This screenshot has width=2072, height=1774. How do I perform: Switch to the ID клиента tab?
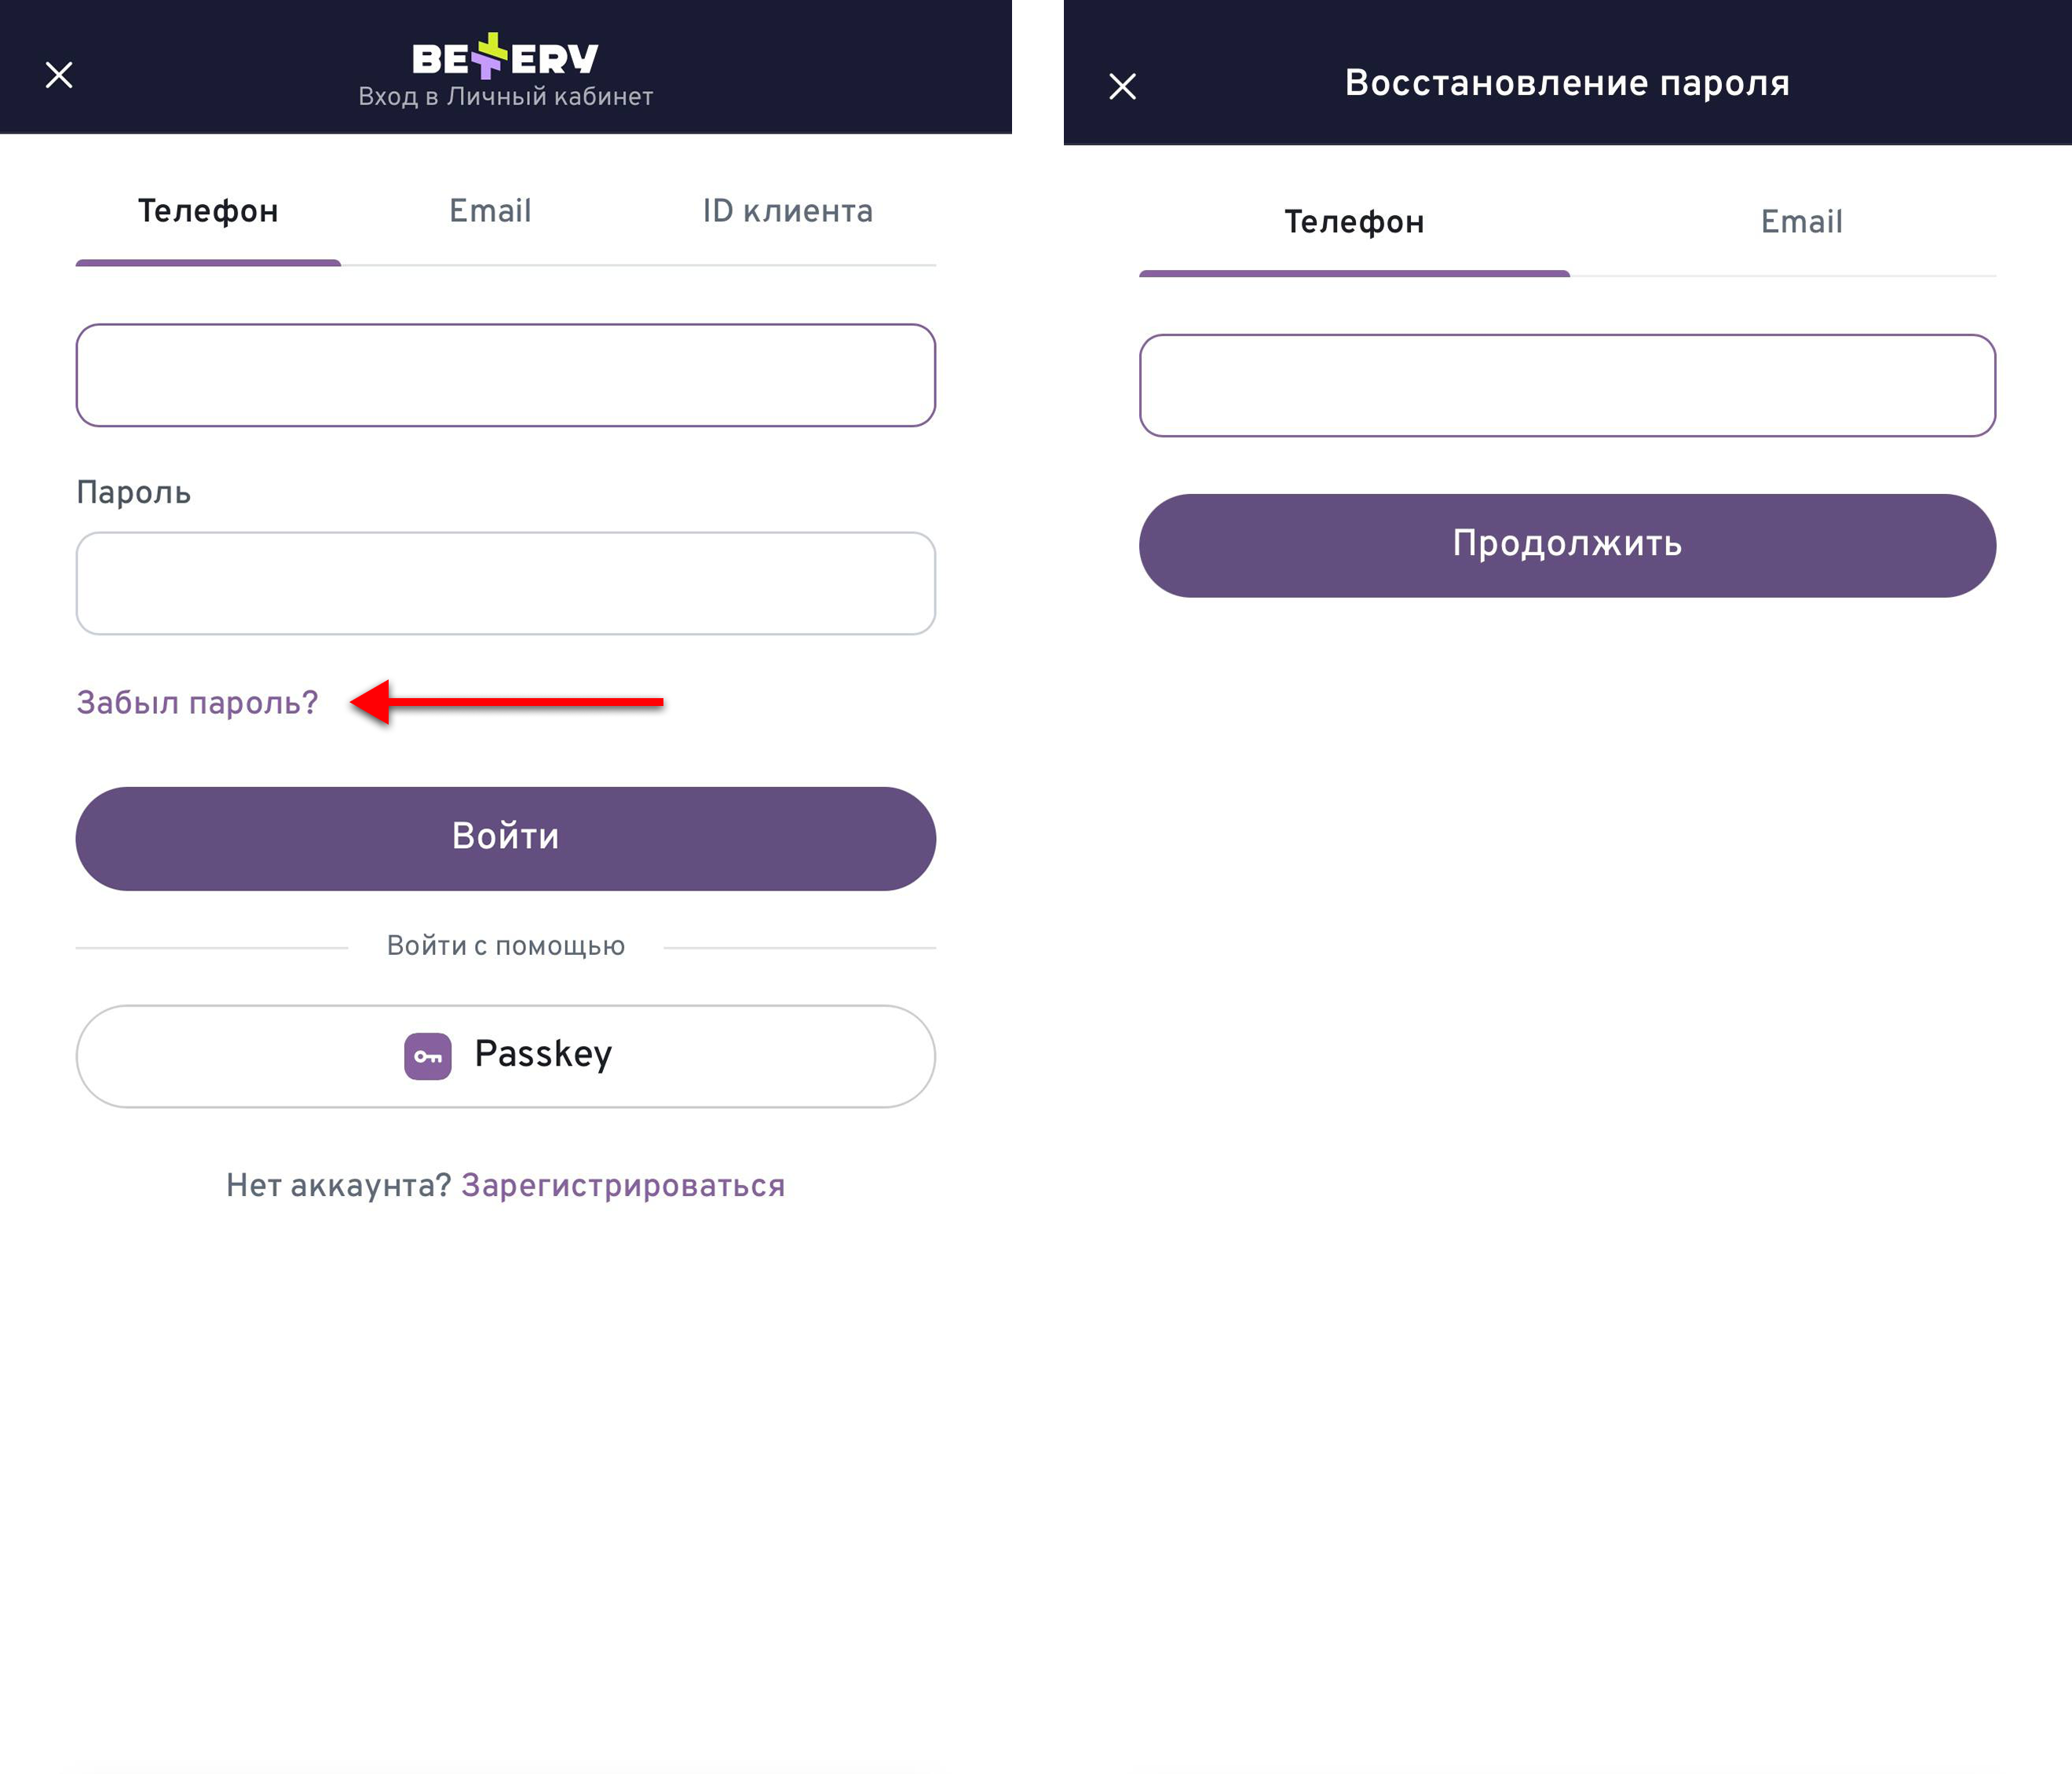pos(787,211)
